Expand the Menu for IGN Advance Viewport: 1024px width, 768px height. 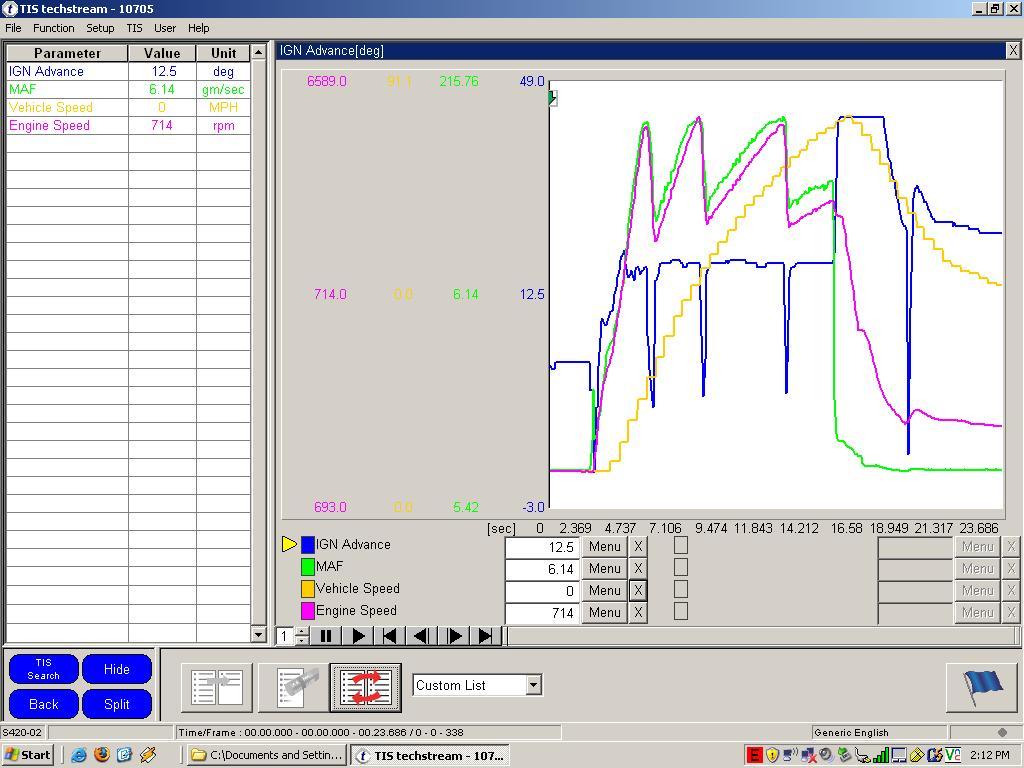604,546
